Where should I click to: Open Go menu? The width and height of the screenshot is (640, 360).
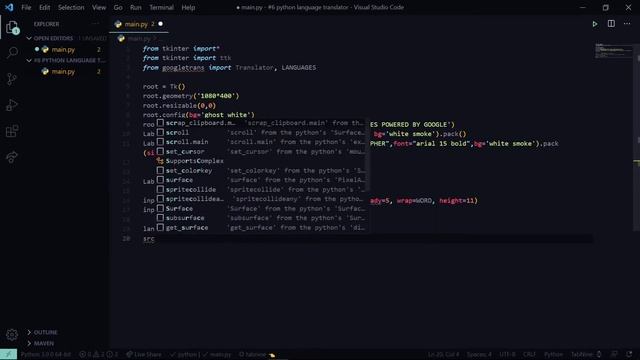pos(118,7)
